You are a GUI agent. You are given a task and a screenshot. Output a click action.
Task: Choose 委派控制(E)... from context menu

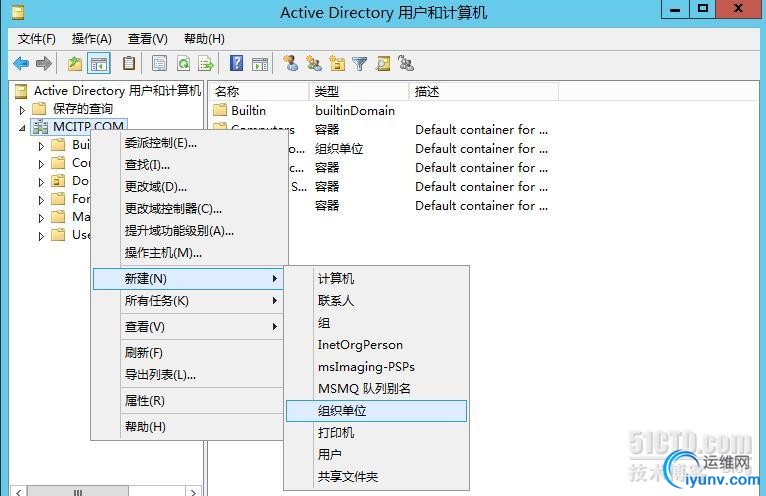point(188,143)
